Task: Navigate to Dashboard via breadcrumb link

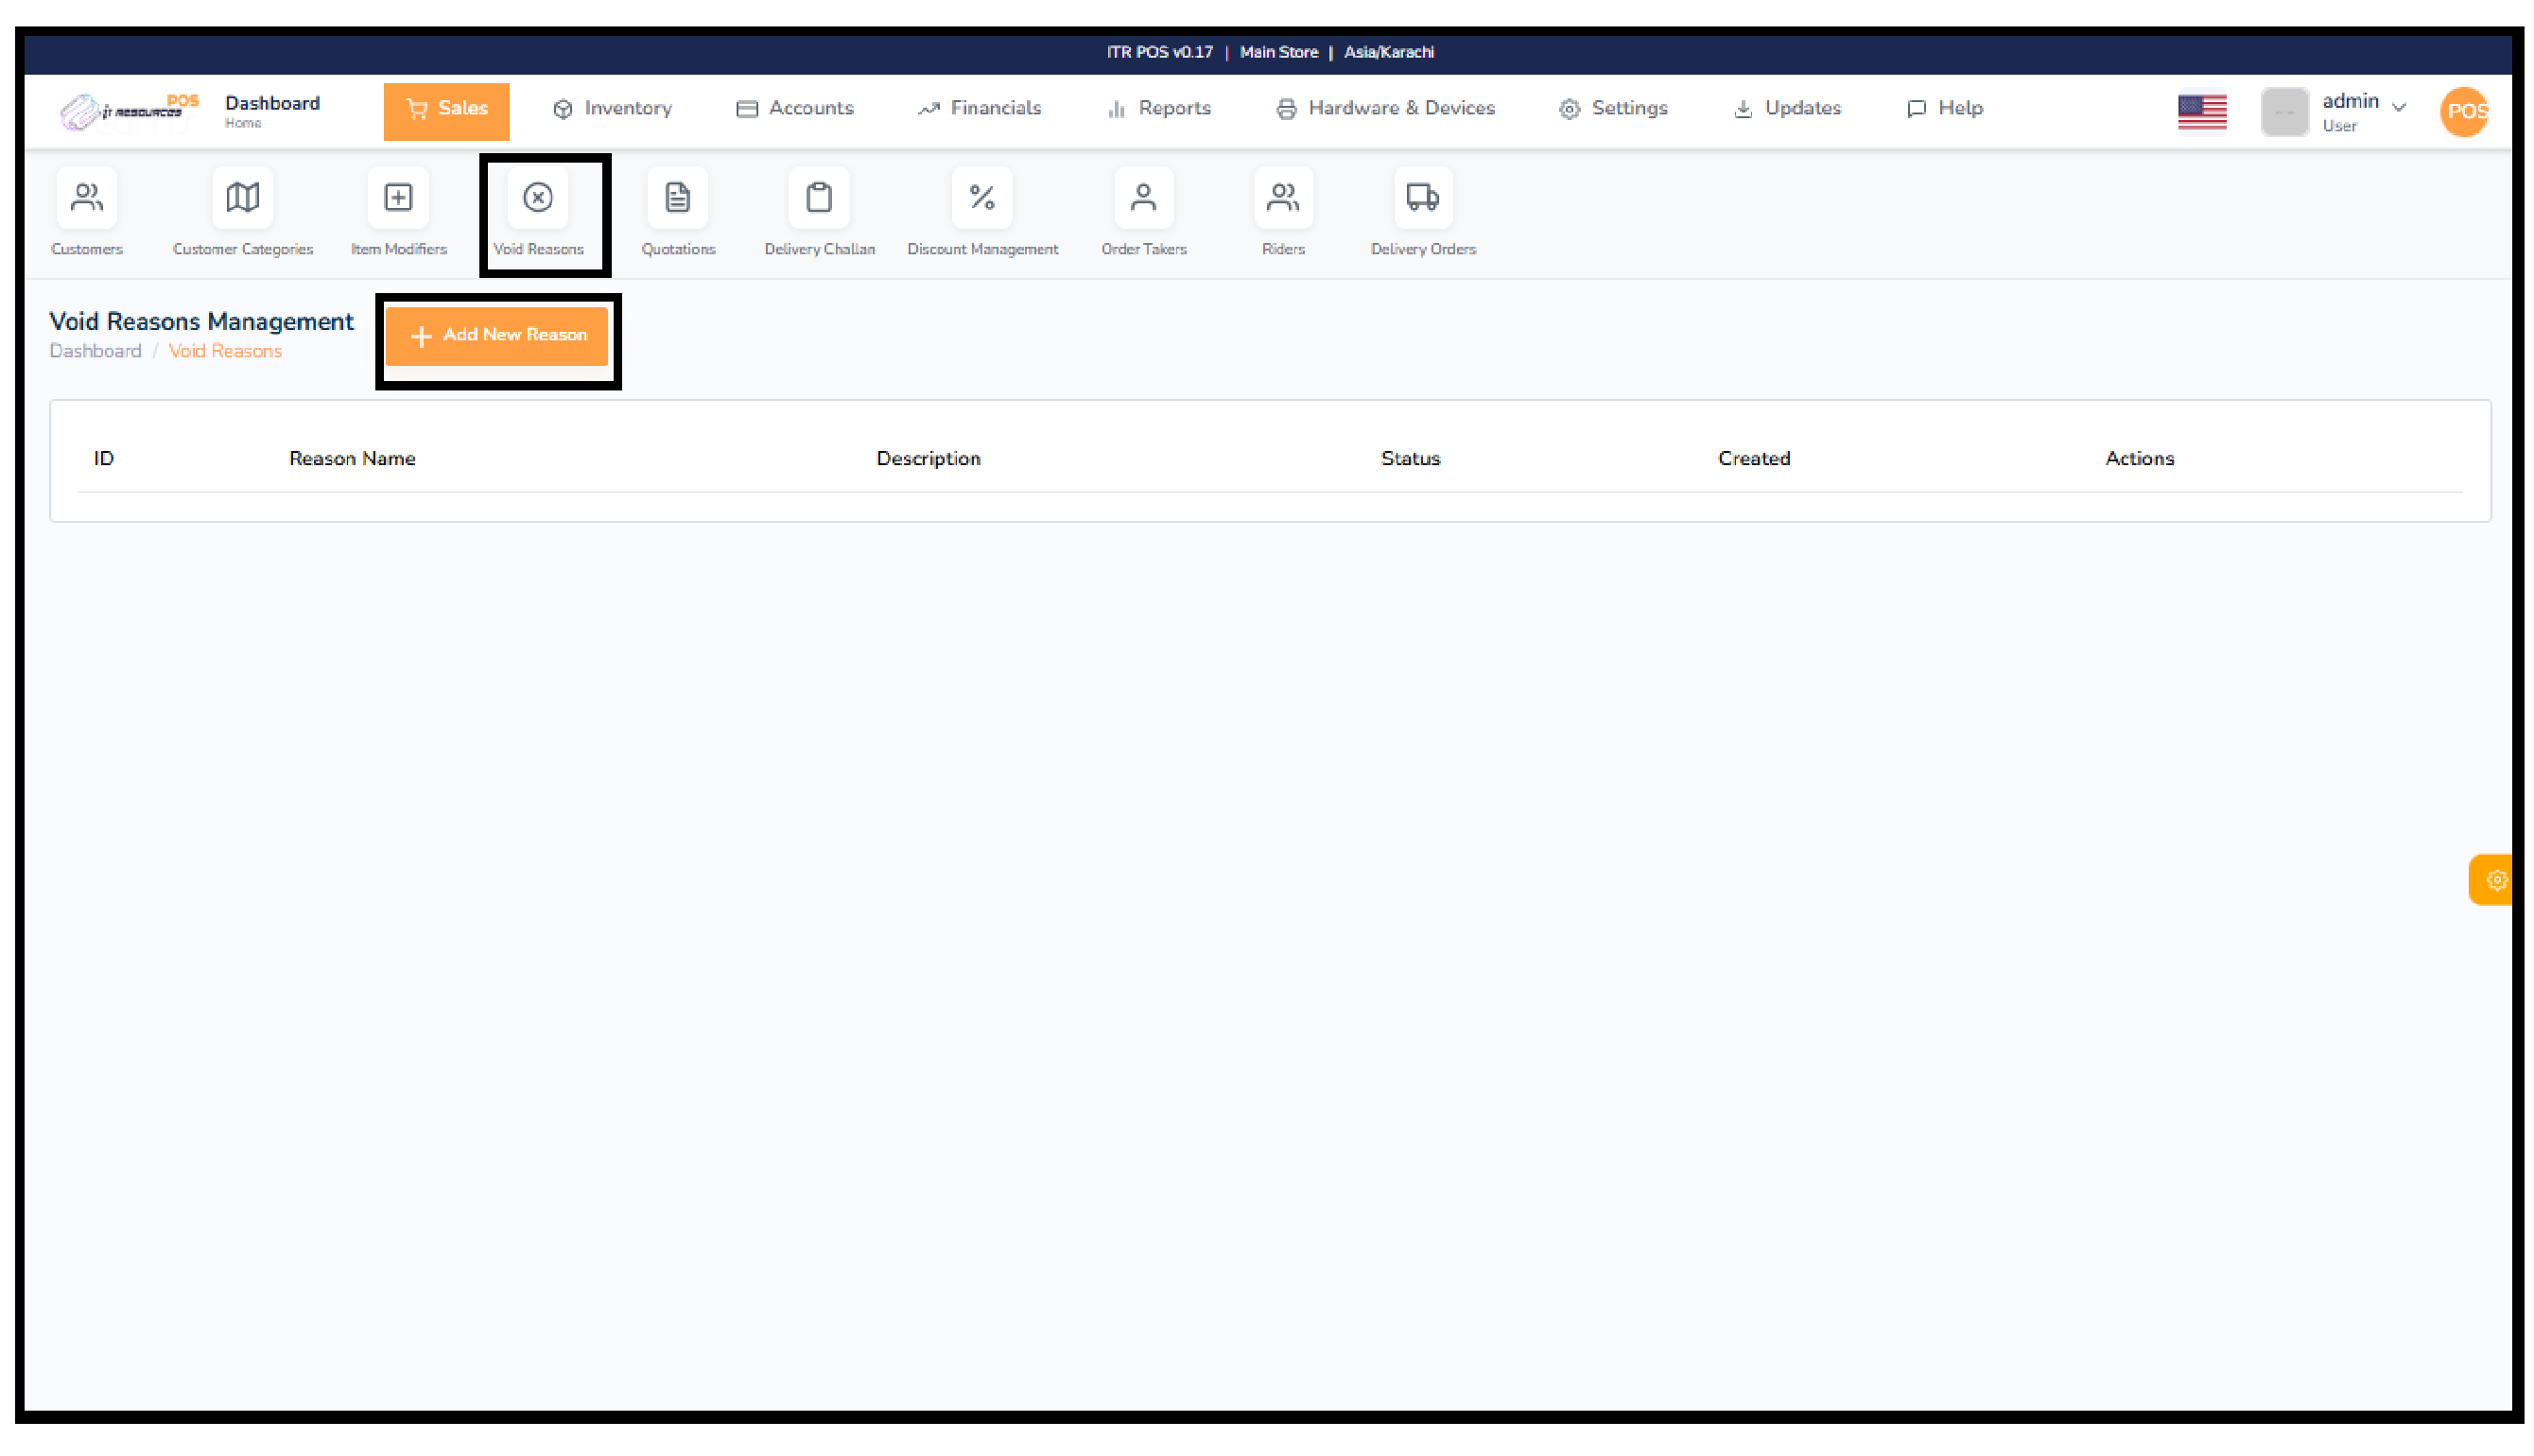Action: click(95, 351)
